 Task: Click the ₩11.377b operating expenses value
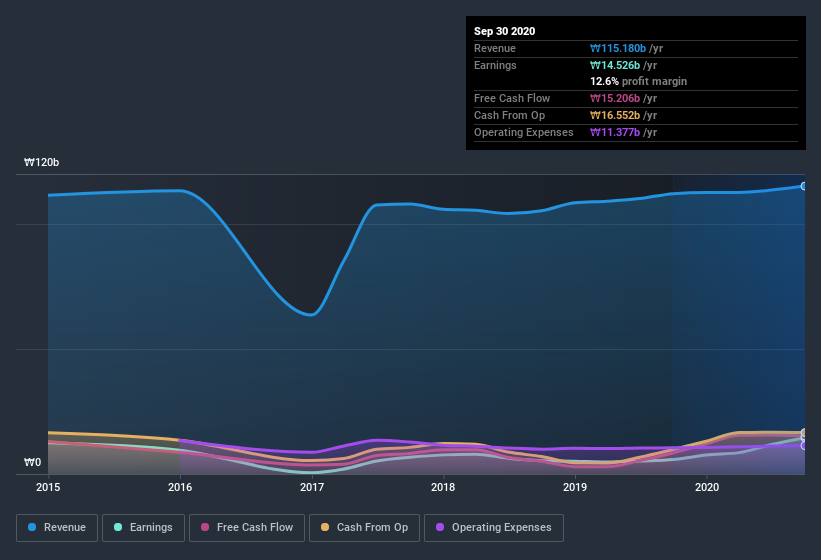pos(615,132)
